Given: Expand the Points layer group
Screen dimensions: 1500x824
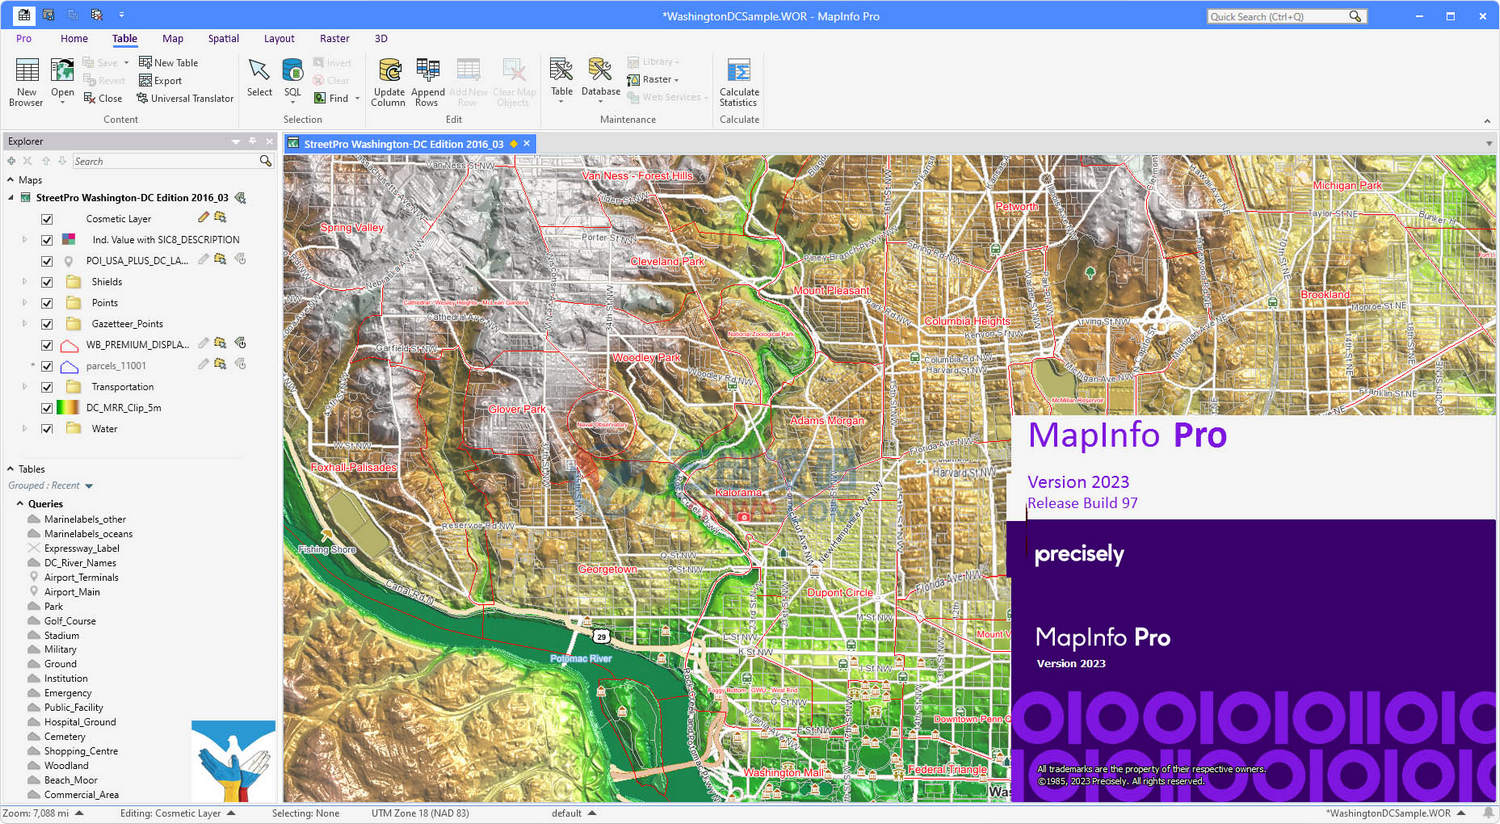Looking at the screenshot, I should coord(25,303).
